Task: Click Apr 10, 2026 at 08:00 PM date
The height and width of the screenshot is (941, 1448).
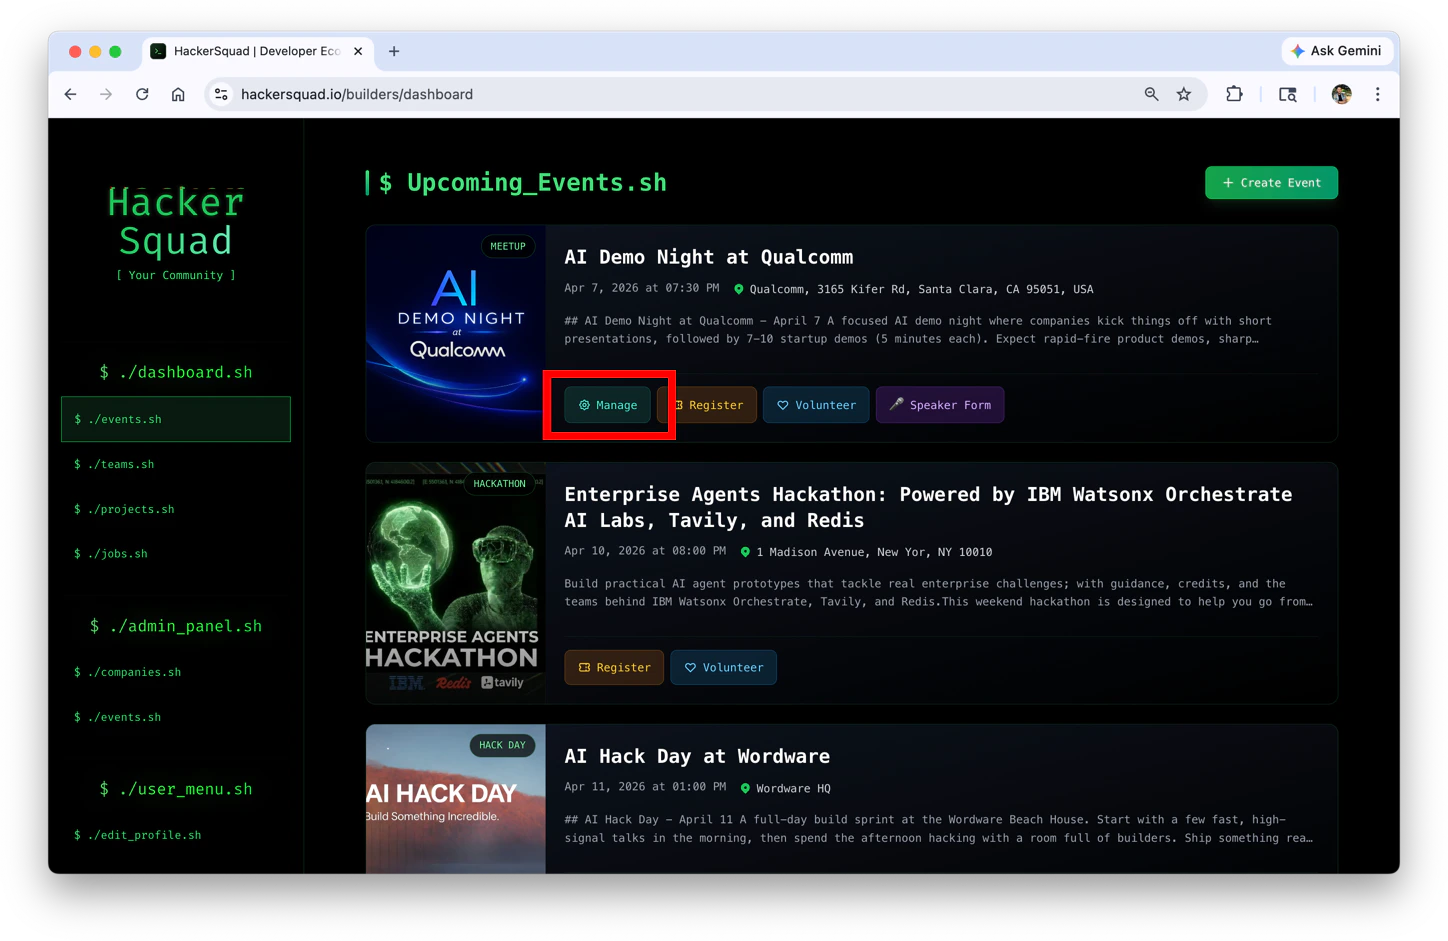Action: point(645,551)
